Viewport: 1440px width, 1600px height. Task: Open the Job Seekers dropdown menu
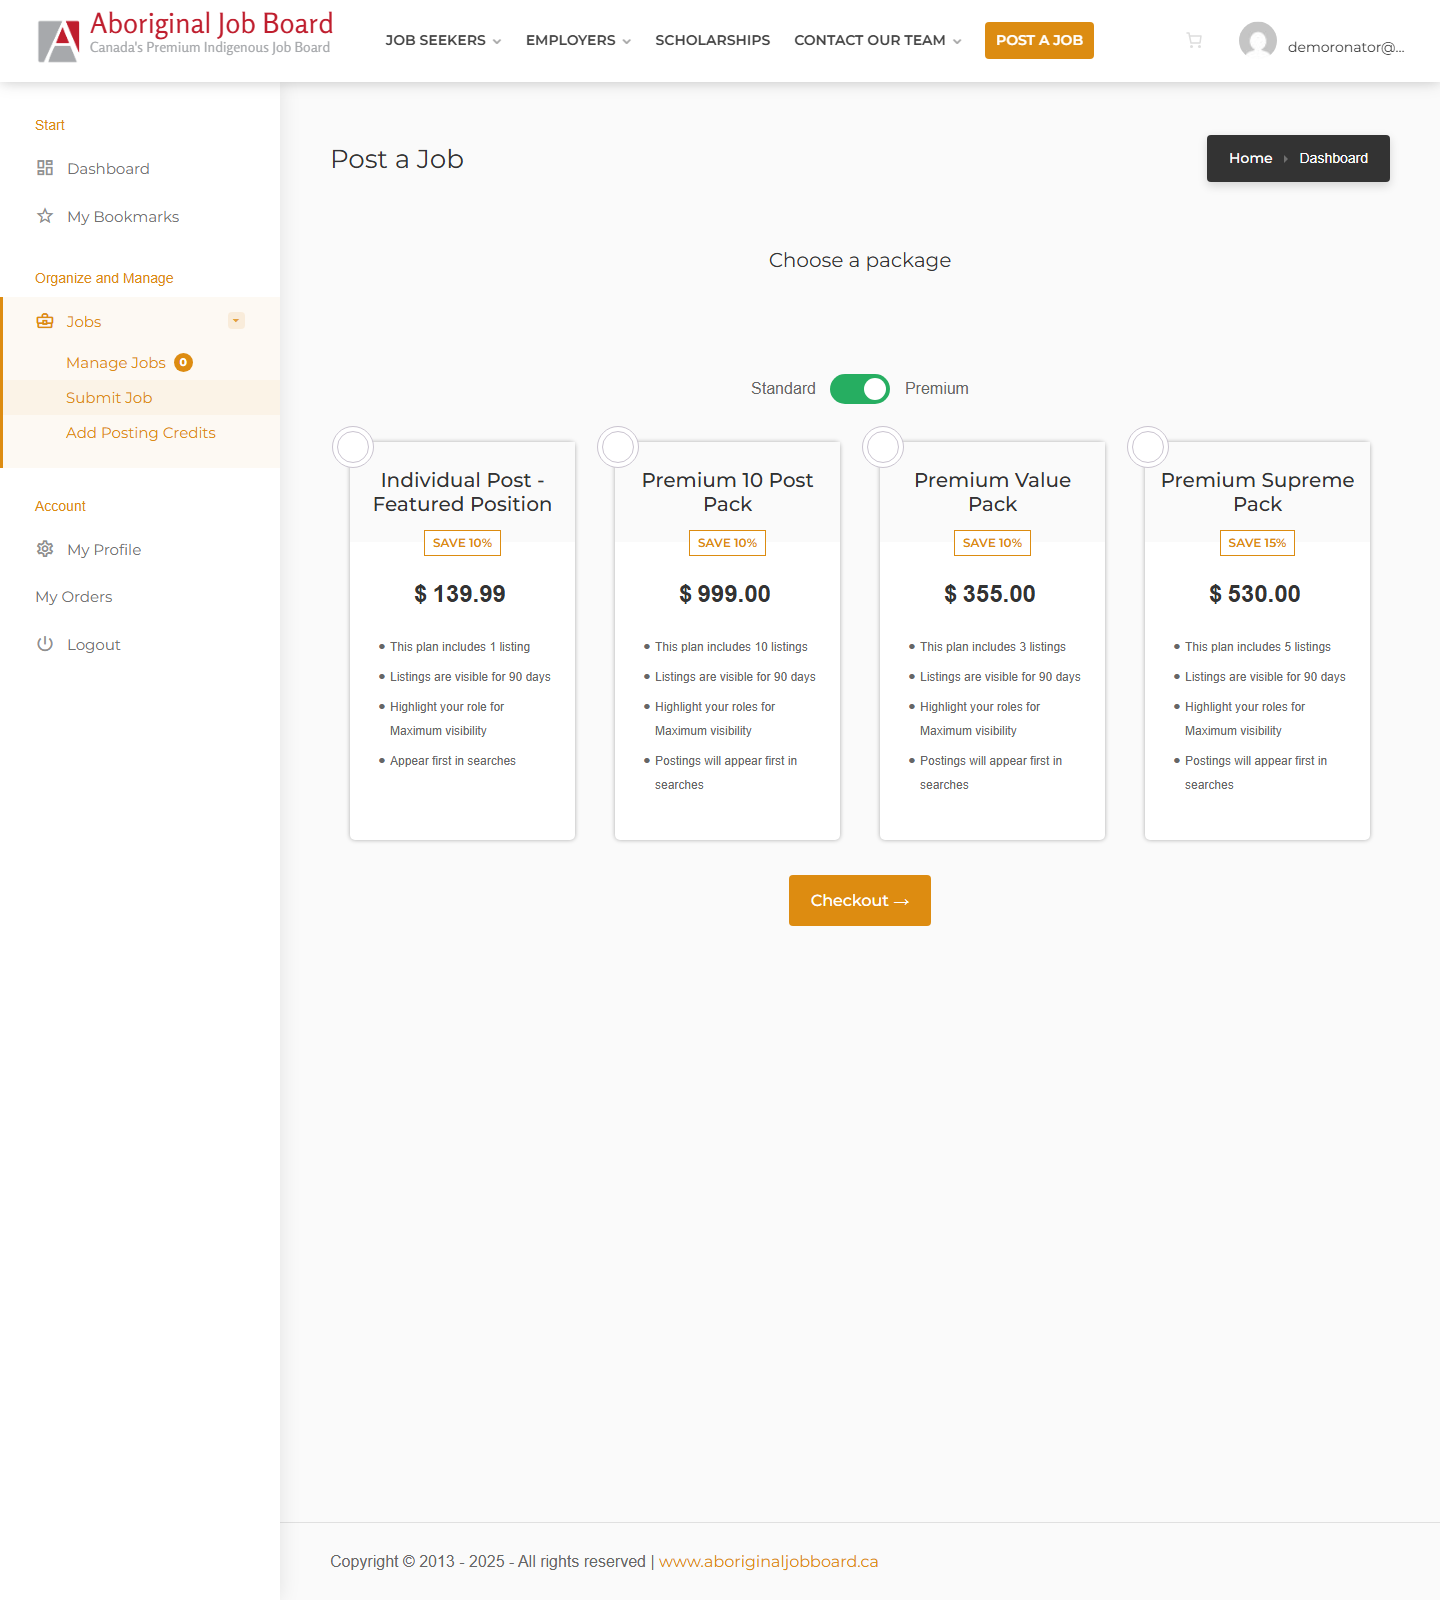point(443,41)
